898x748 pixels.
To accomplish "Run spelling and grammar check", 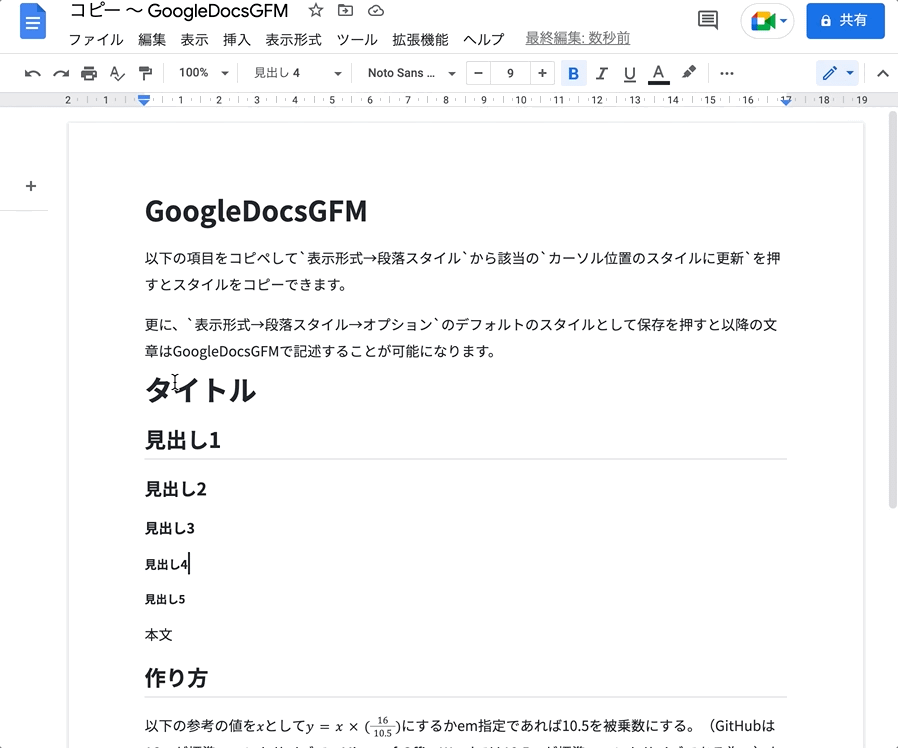I will point(117,73).
